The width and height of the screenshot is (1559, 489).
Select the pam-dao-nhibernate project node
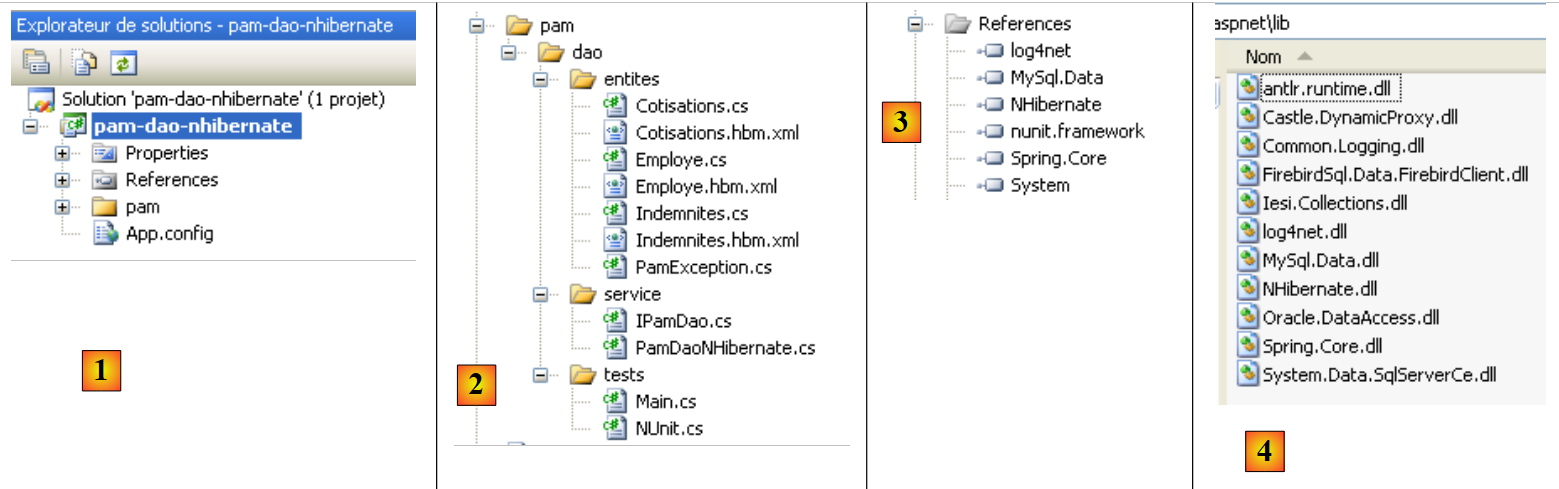coord(192,126)
